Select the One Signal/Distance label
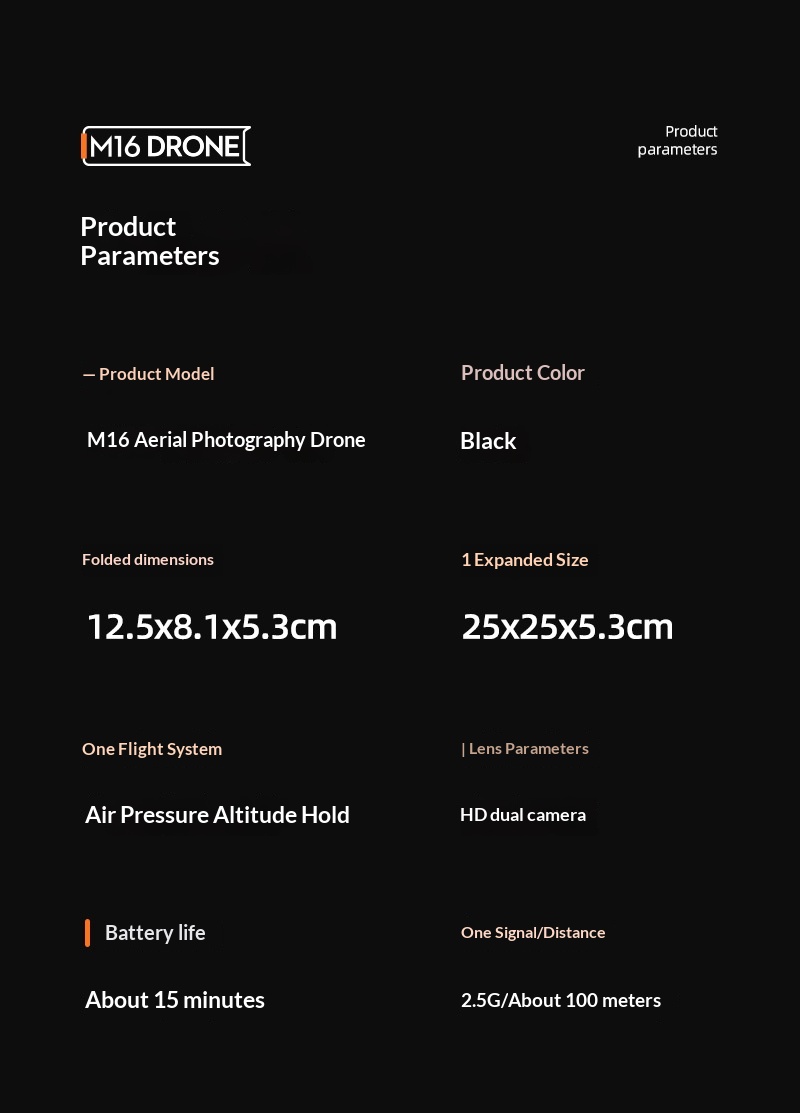 pos(533,933)
